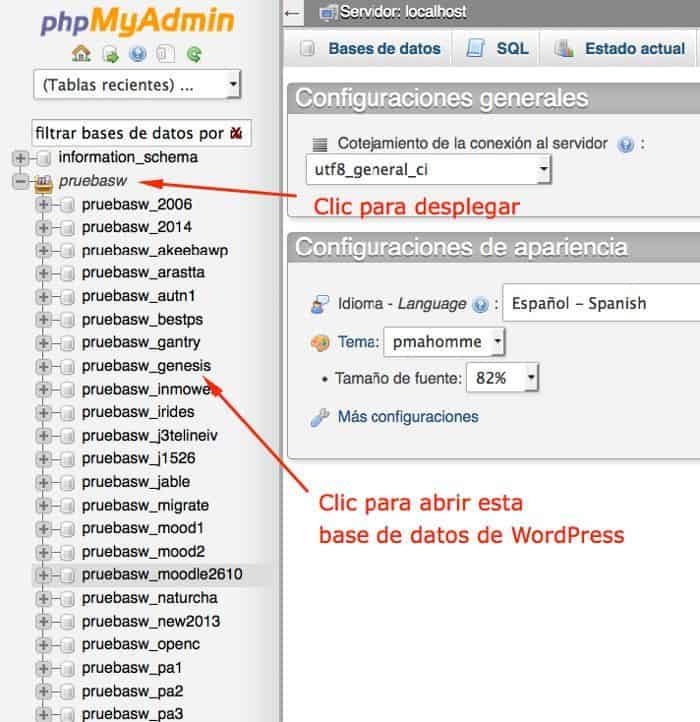
Task: Open the pruebasw_pa1 database
Action: coord(132,668)
